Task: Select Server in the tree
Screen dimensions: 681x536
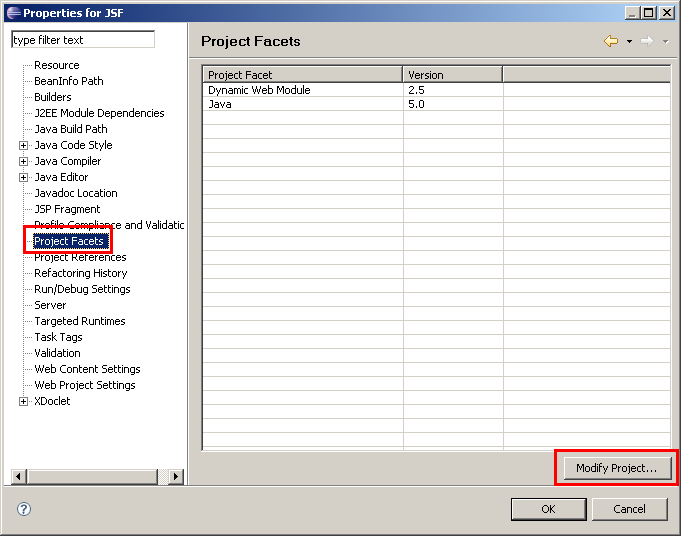Action: click(x=50, y=305)
